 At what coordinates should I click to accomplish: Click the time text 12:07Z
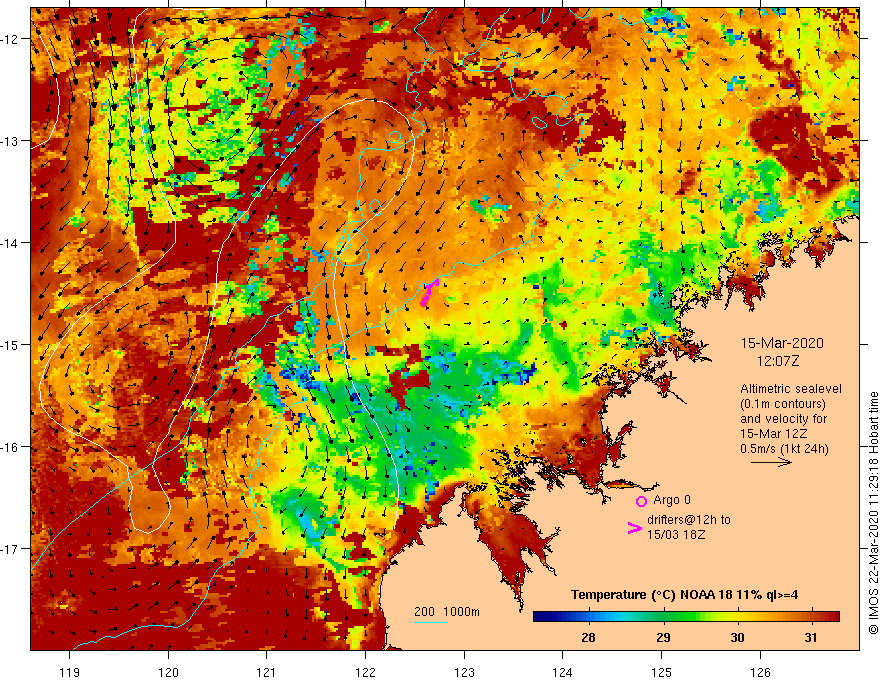point(777,361)
